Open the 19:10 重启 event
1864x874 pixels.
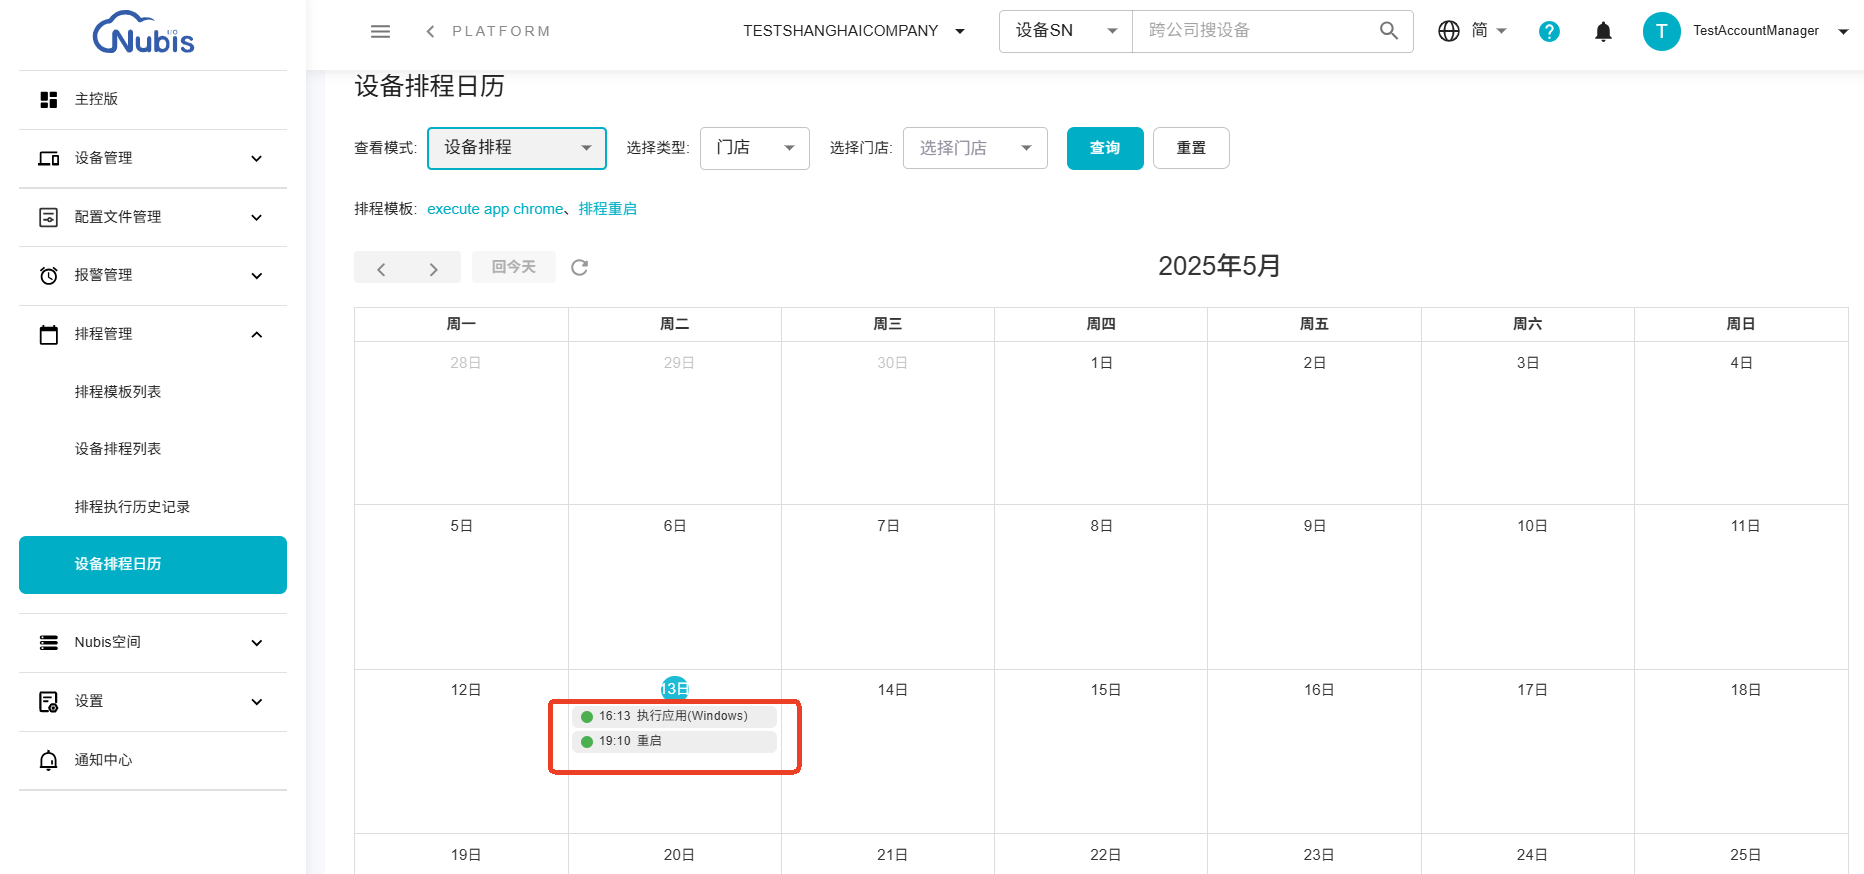[674, 741]
